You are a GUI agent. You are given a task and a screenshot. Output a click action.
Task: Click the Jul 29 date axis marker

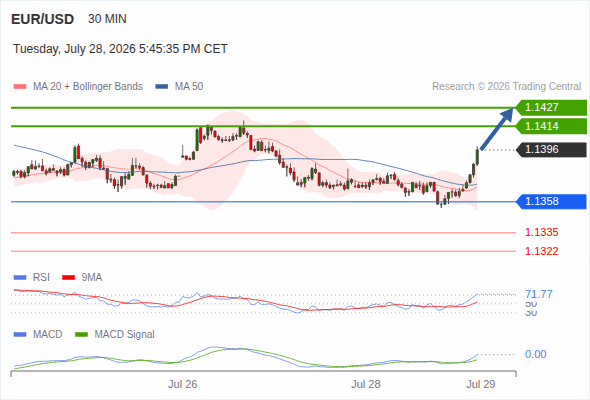[x=481, y=384]
